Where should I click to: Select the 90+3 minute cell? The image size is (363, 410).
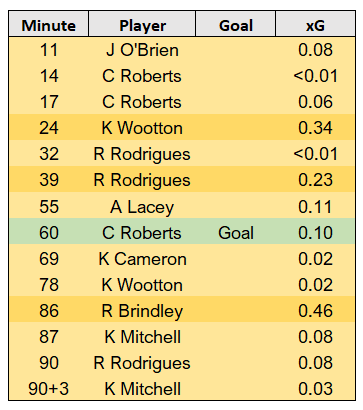point(49,389)
